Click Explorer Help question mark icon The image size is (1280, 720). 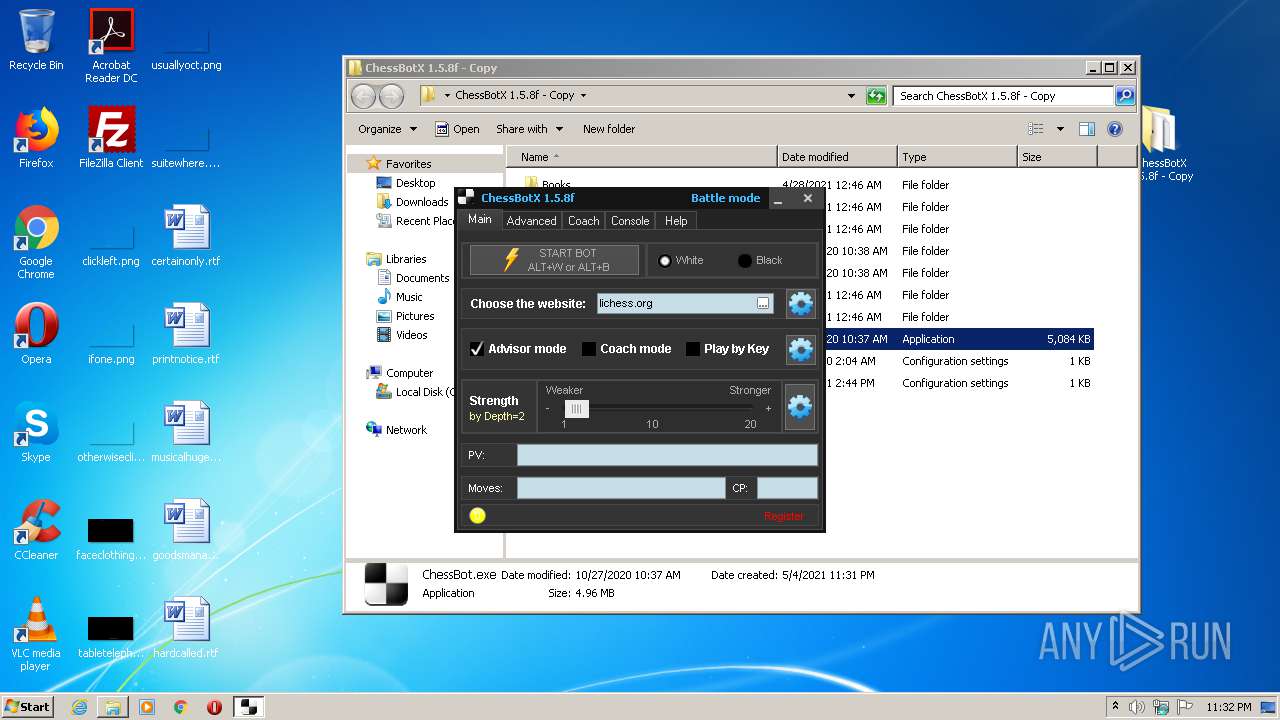(x=1115, y=129)
